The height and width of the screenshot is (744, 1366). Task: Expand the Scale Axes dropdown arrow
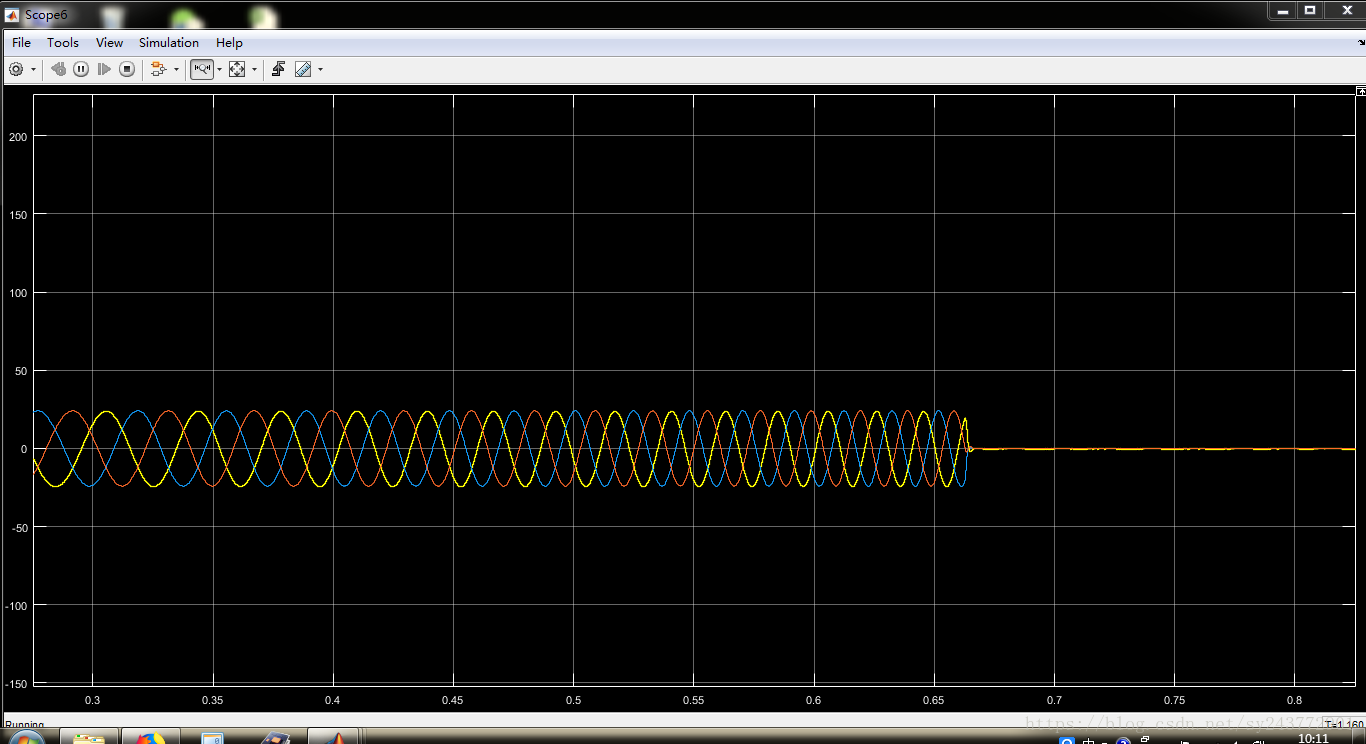pyautogui.click(x=254, y=69)
